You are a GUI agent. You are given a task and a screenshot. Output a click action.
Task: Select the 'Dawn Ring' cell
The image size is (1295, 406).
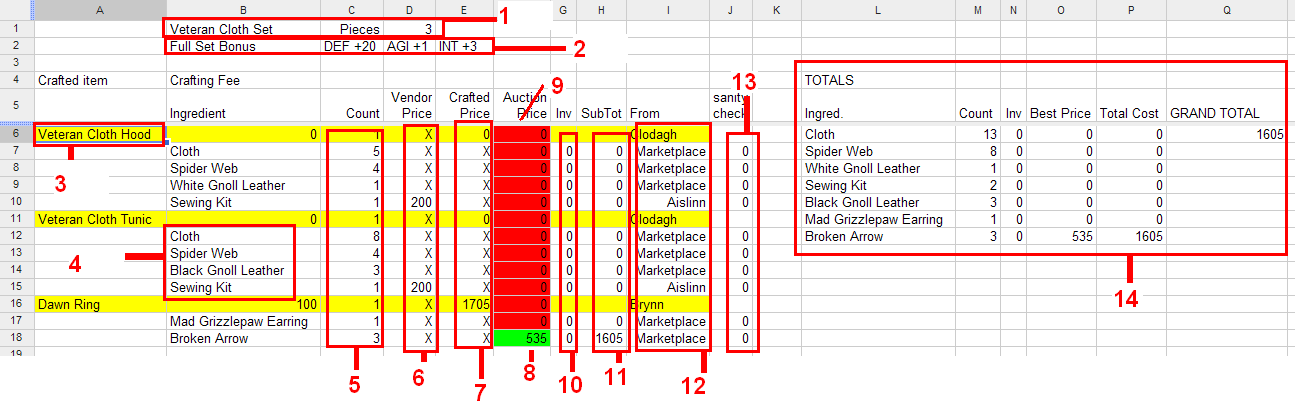click(x=100, y=304)
